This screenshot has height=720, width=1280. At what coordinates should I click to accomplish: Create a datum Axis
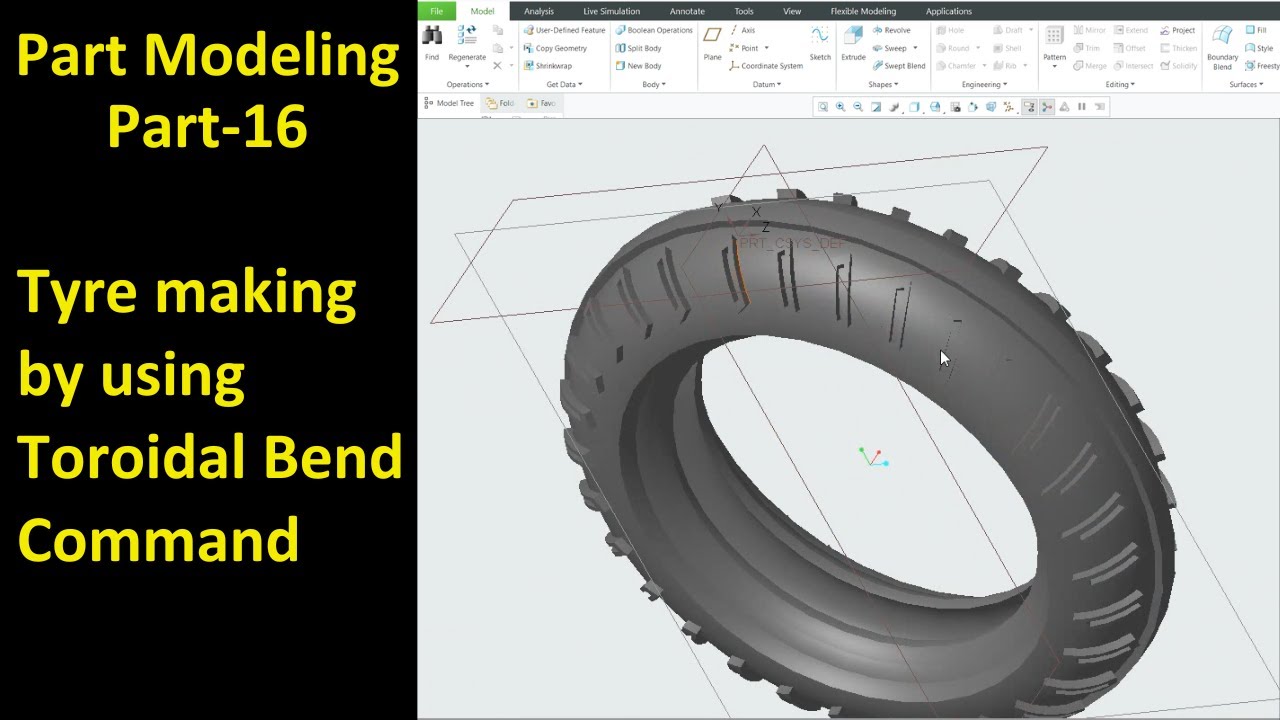(742, 30)
